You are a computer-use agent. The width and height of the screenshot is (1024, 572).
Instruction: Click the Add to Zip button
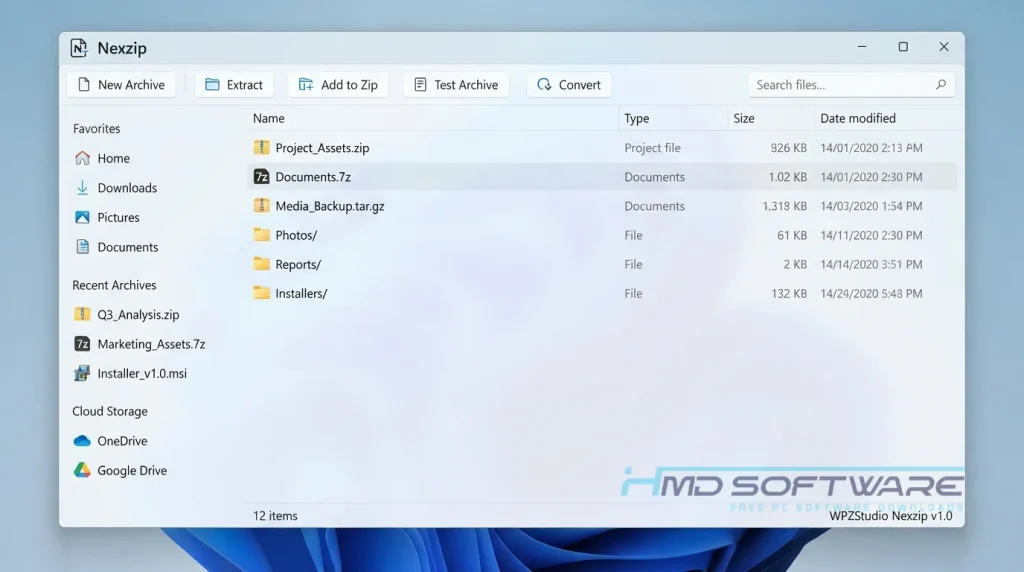338,85
